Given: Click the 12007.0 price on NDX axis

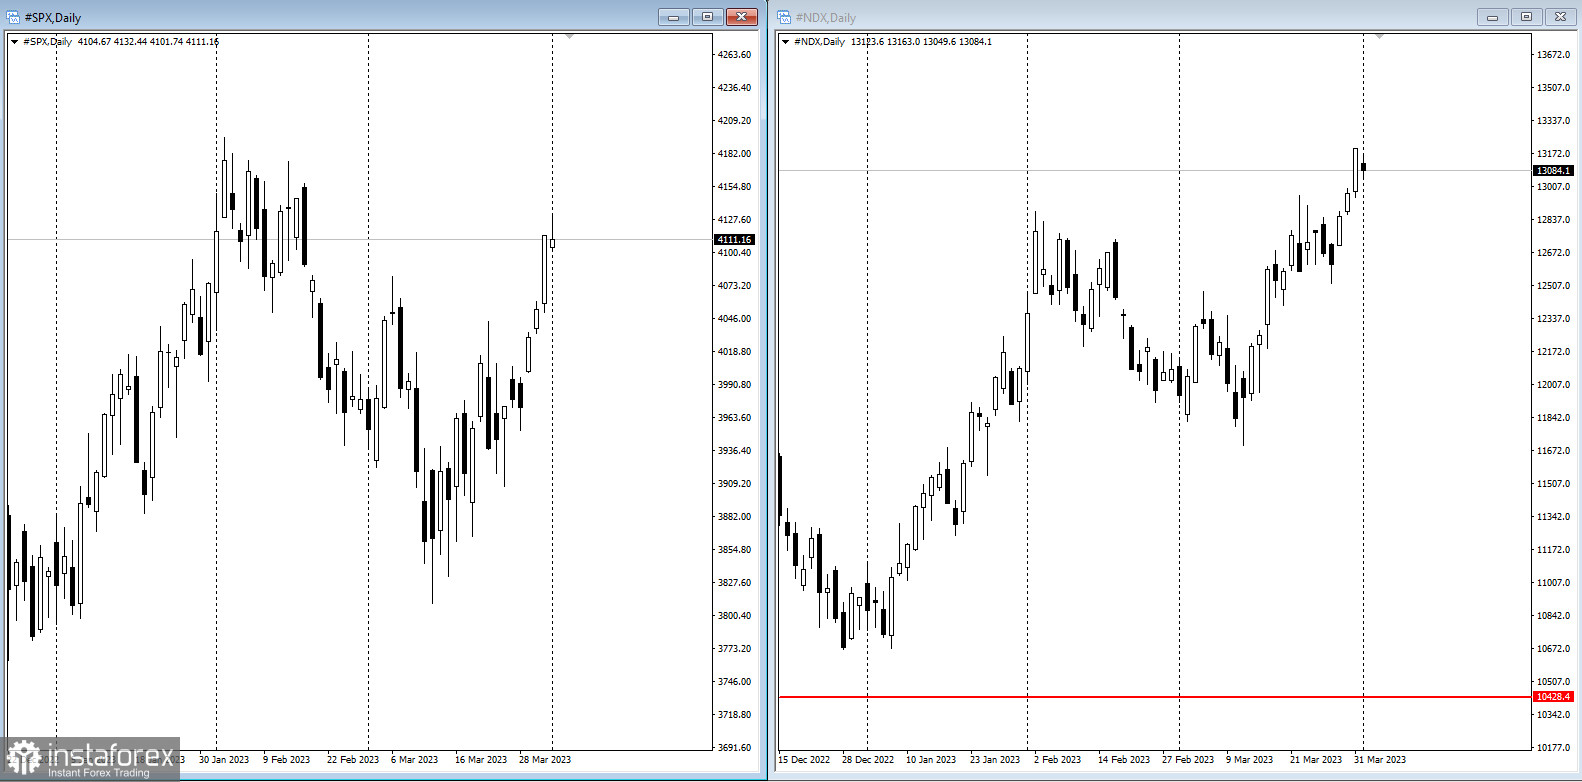Looking at the screenshot, I should tap(1553, 385).
